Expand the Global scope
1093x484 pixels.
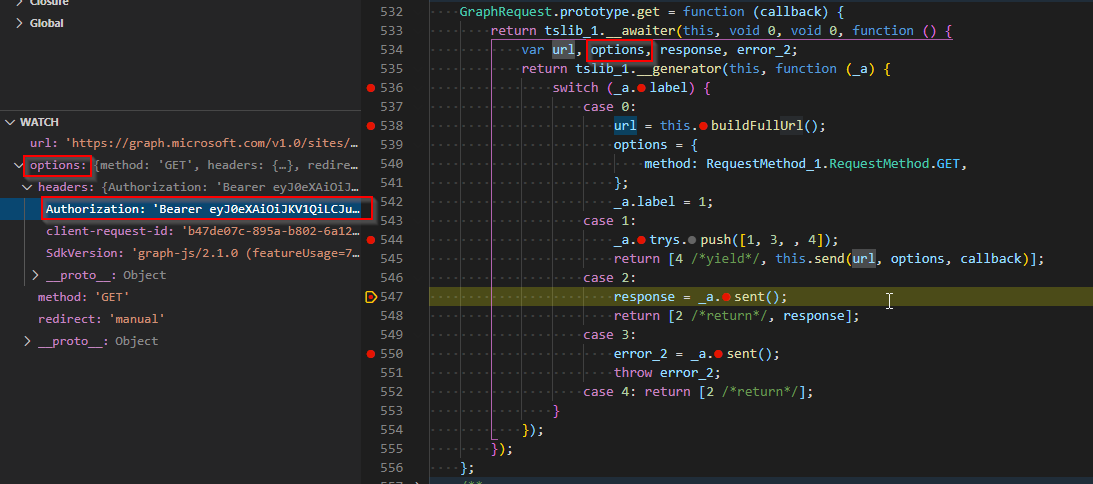pos(19,23)
